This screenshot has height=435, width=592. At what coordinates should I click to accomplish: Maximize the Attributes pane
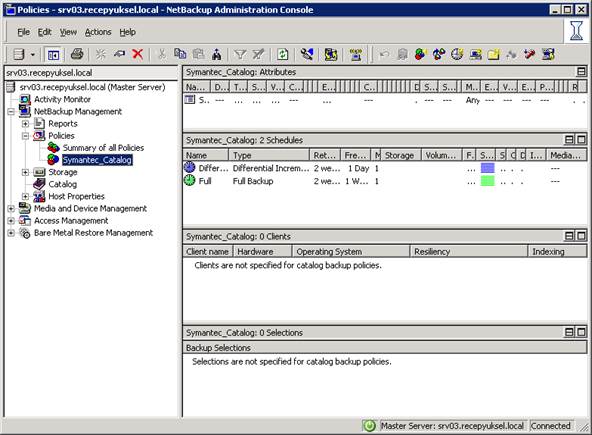tap(581, 71)
